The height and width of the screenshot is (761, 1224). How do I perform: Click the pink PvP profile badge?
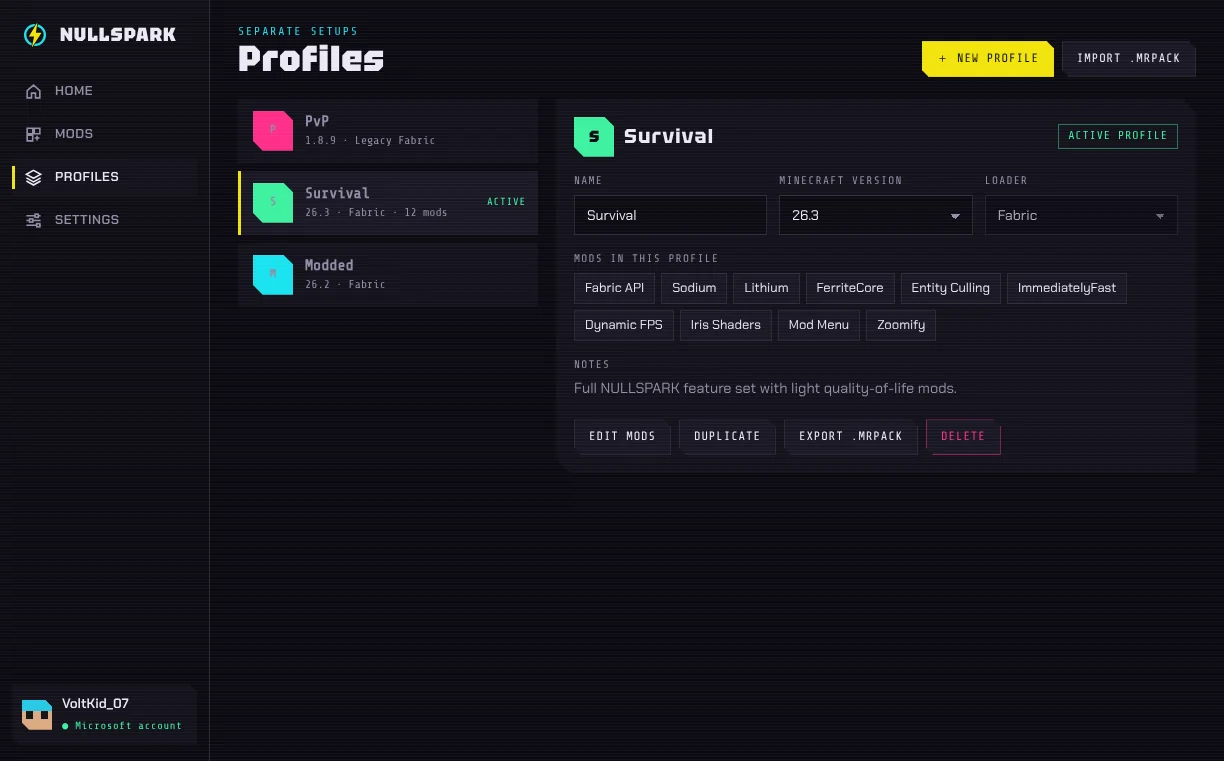272,130
